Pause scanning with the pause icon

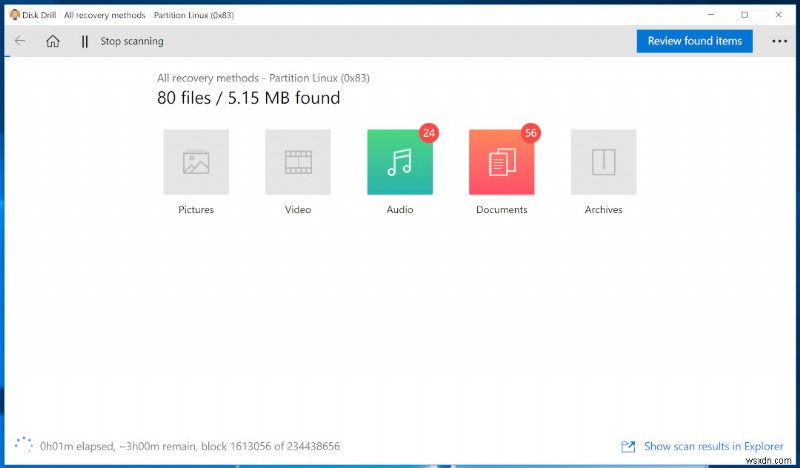[84, 41]
